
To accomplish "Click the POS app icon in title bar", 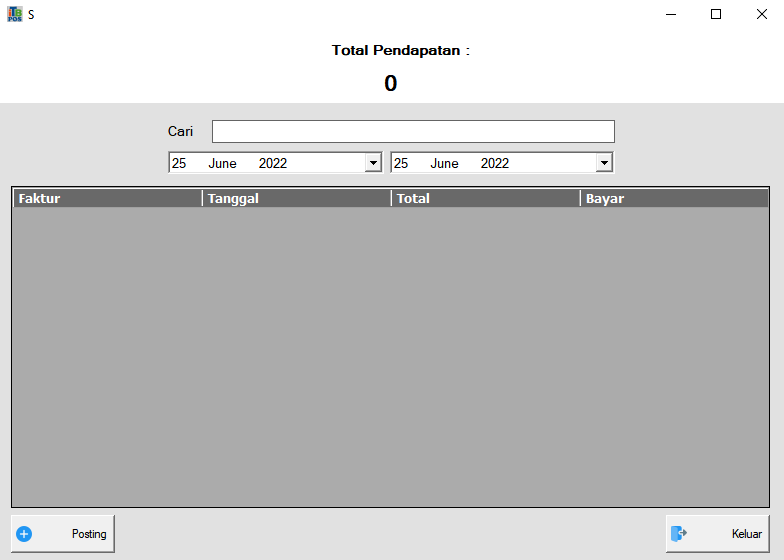I will [x=14, y=14].
